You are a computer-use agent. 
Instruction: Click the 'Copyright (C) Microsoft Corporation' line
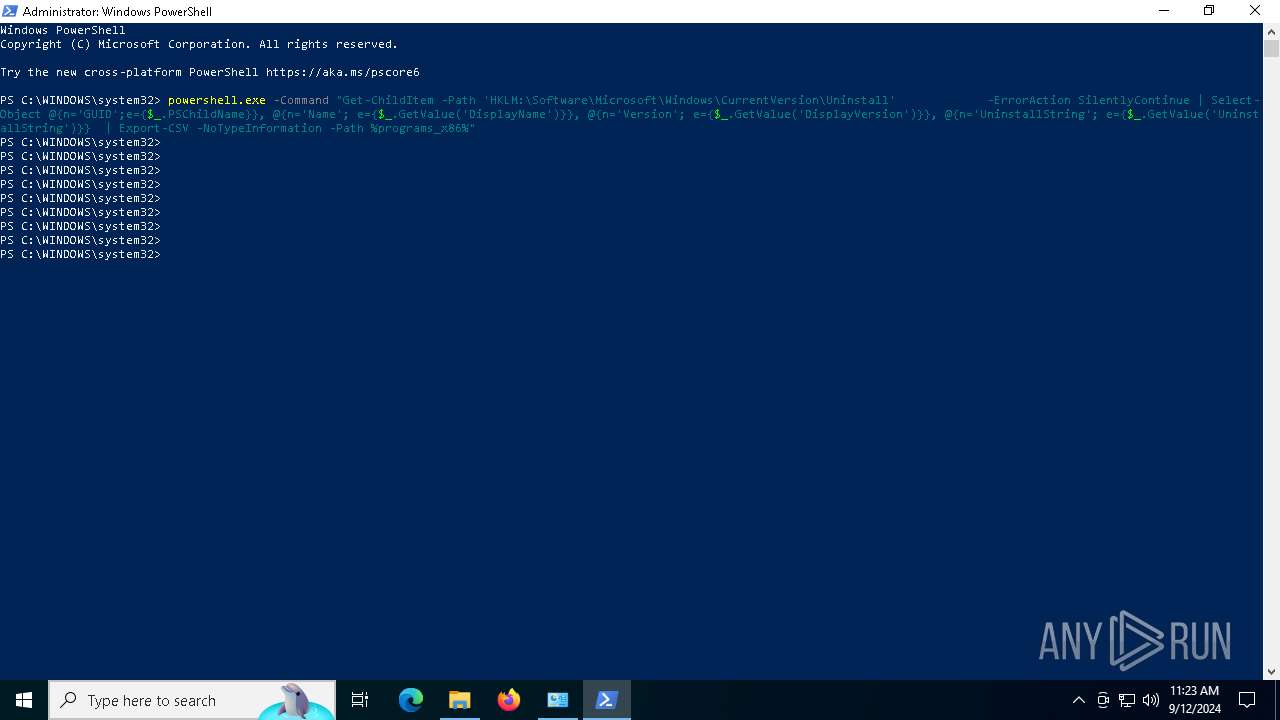coord(199,44)
